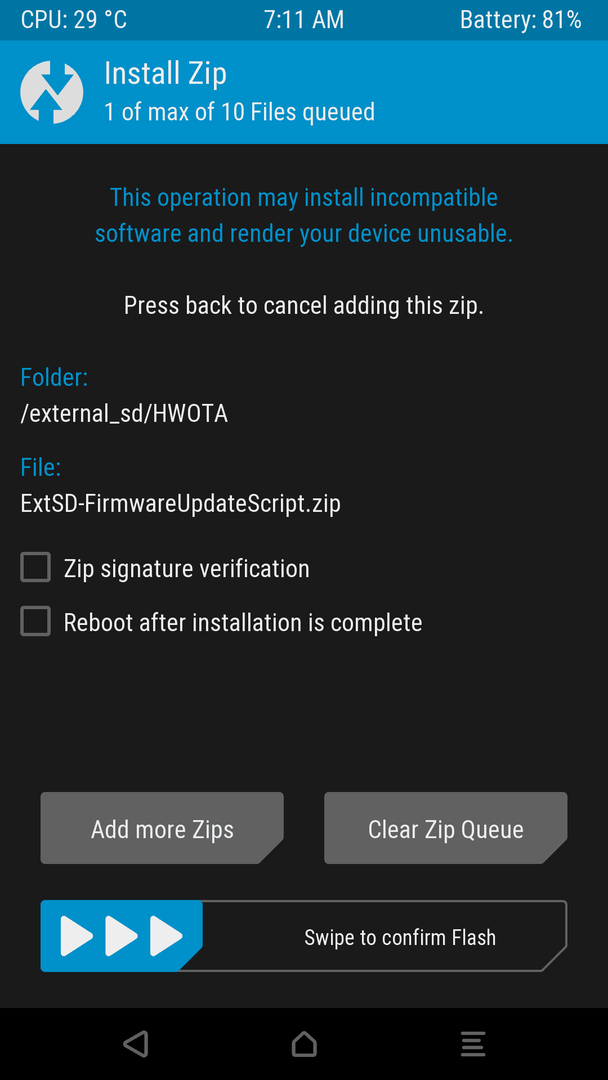Image resolution: width=608 pixels, height=1080 pixels.
Task: Select the /external_sd/HWOTA folder path
Action: click(x=124, y=414)
